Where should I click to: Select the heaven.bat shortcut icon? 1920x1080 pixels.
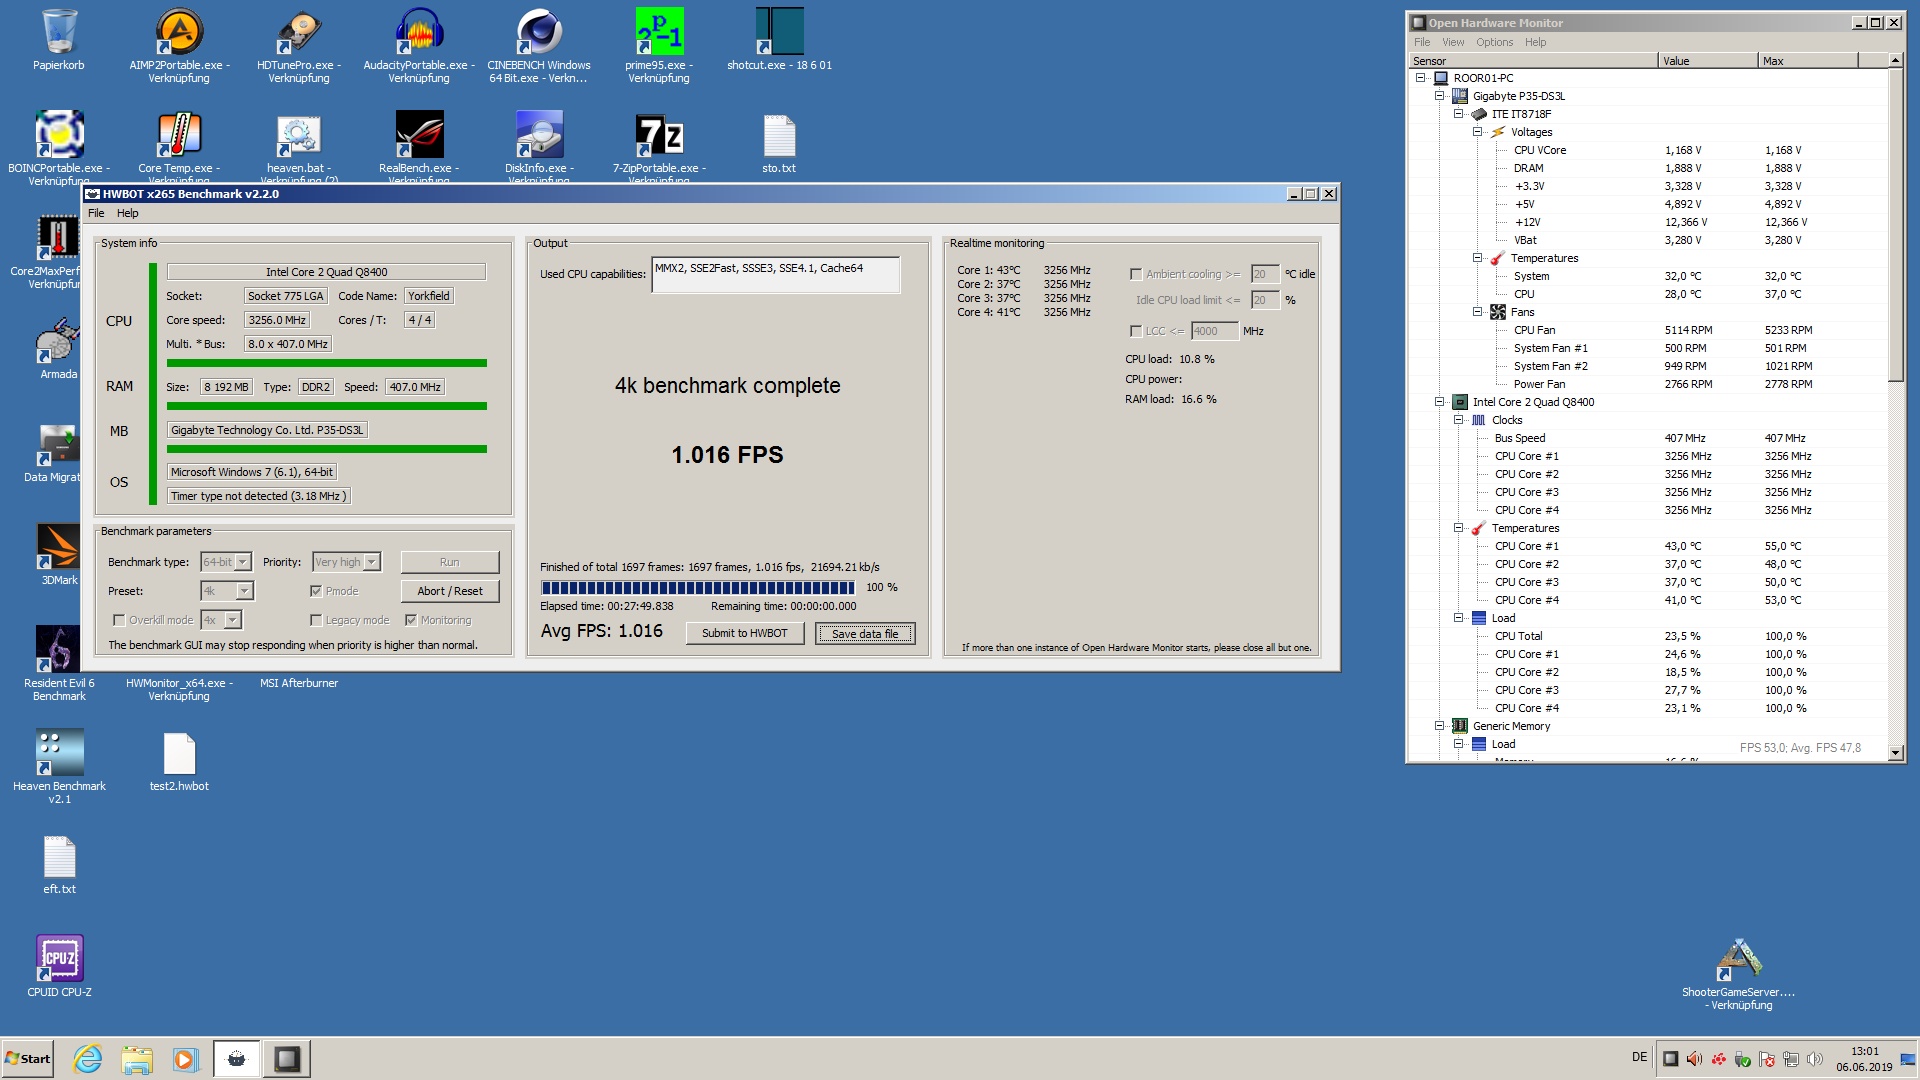click(299, 135)
